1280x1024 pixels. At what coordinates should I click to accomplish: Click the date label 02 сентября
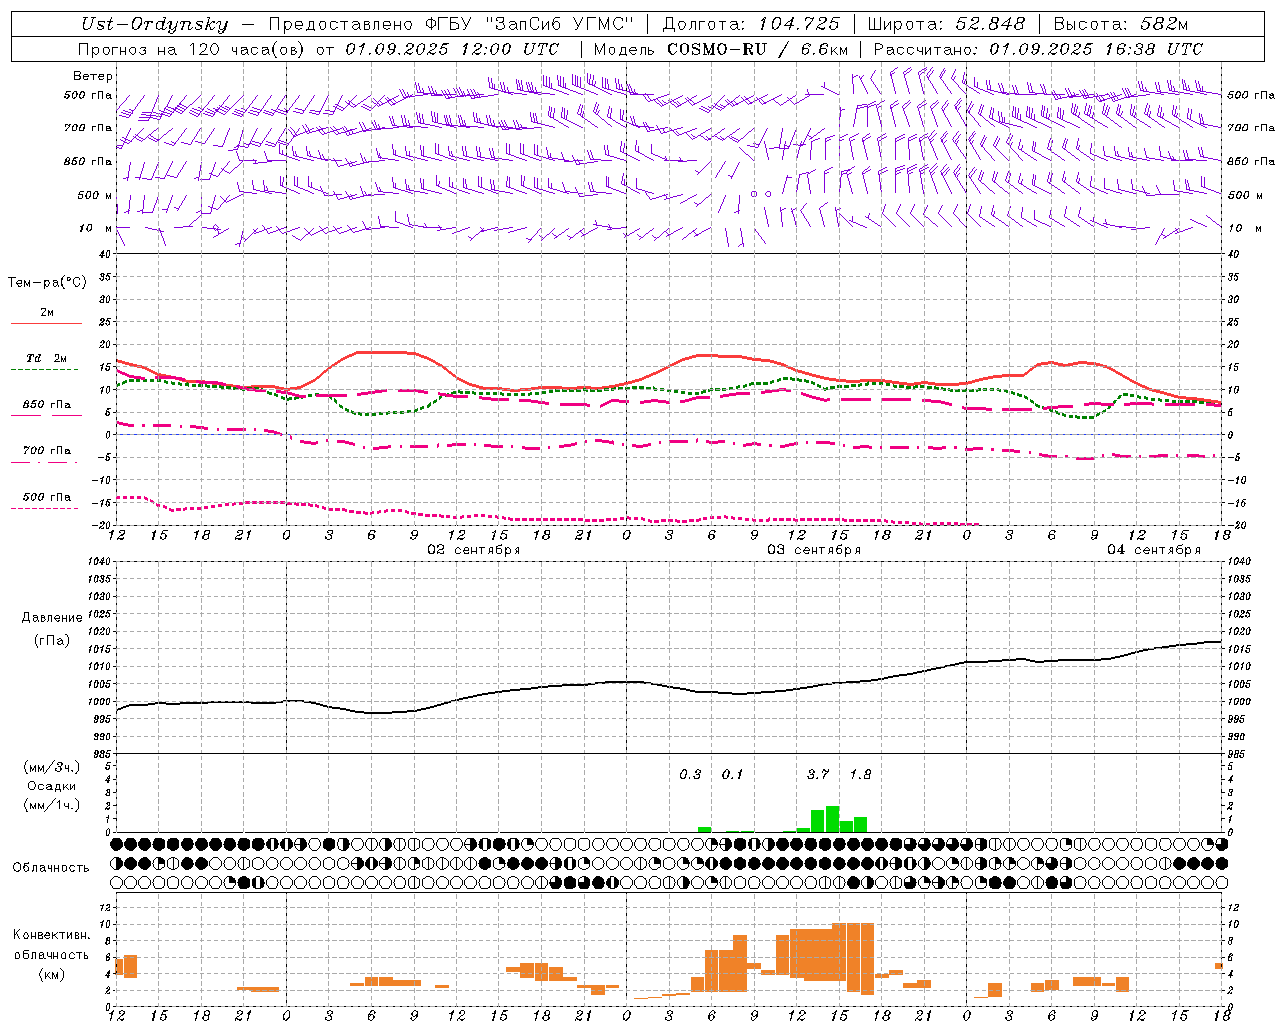(x=474, y=550)
